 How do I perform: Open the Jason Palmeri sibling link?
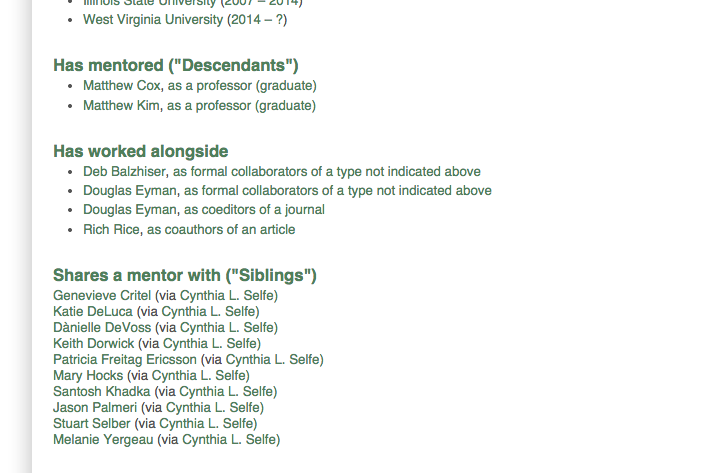tap(95, 407)
